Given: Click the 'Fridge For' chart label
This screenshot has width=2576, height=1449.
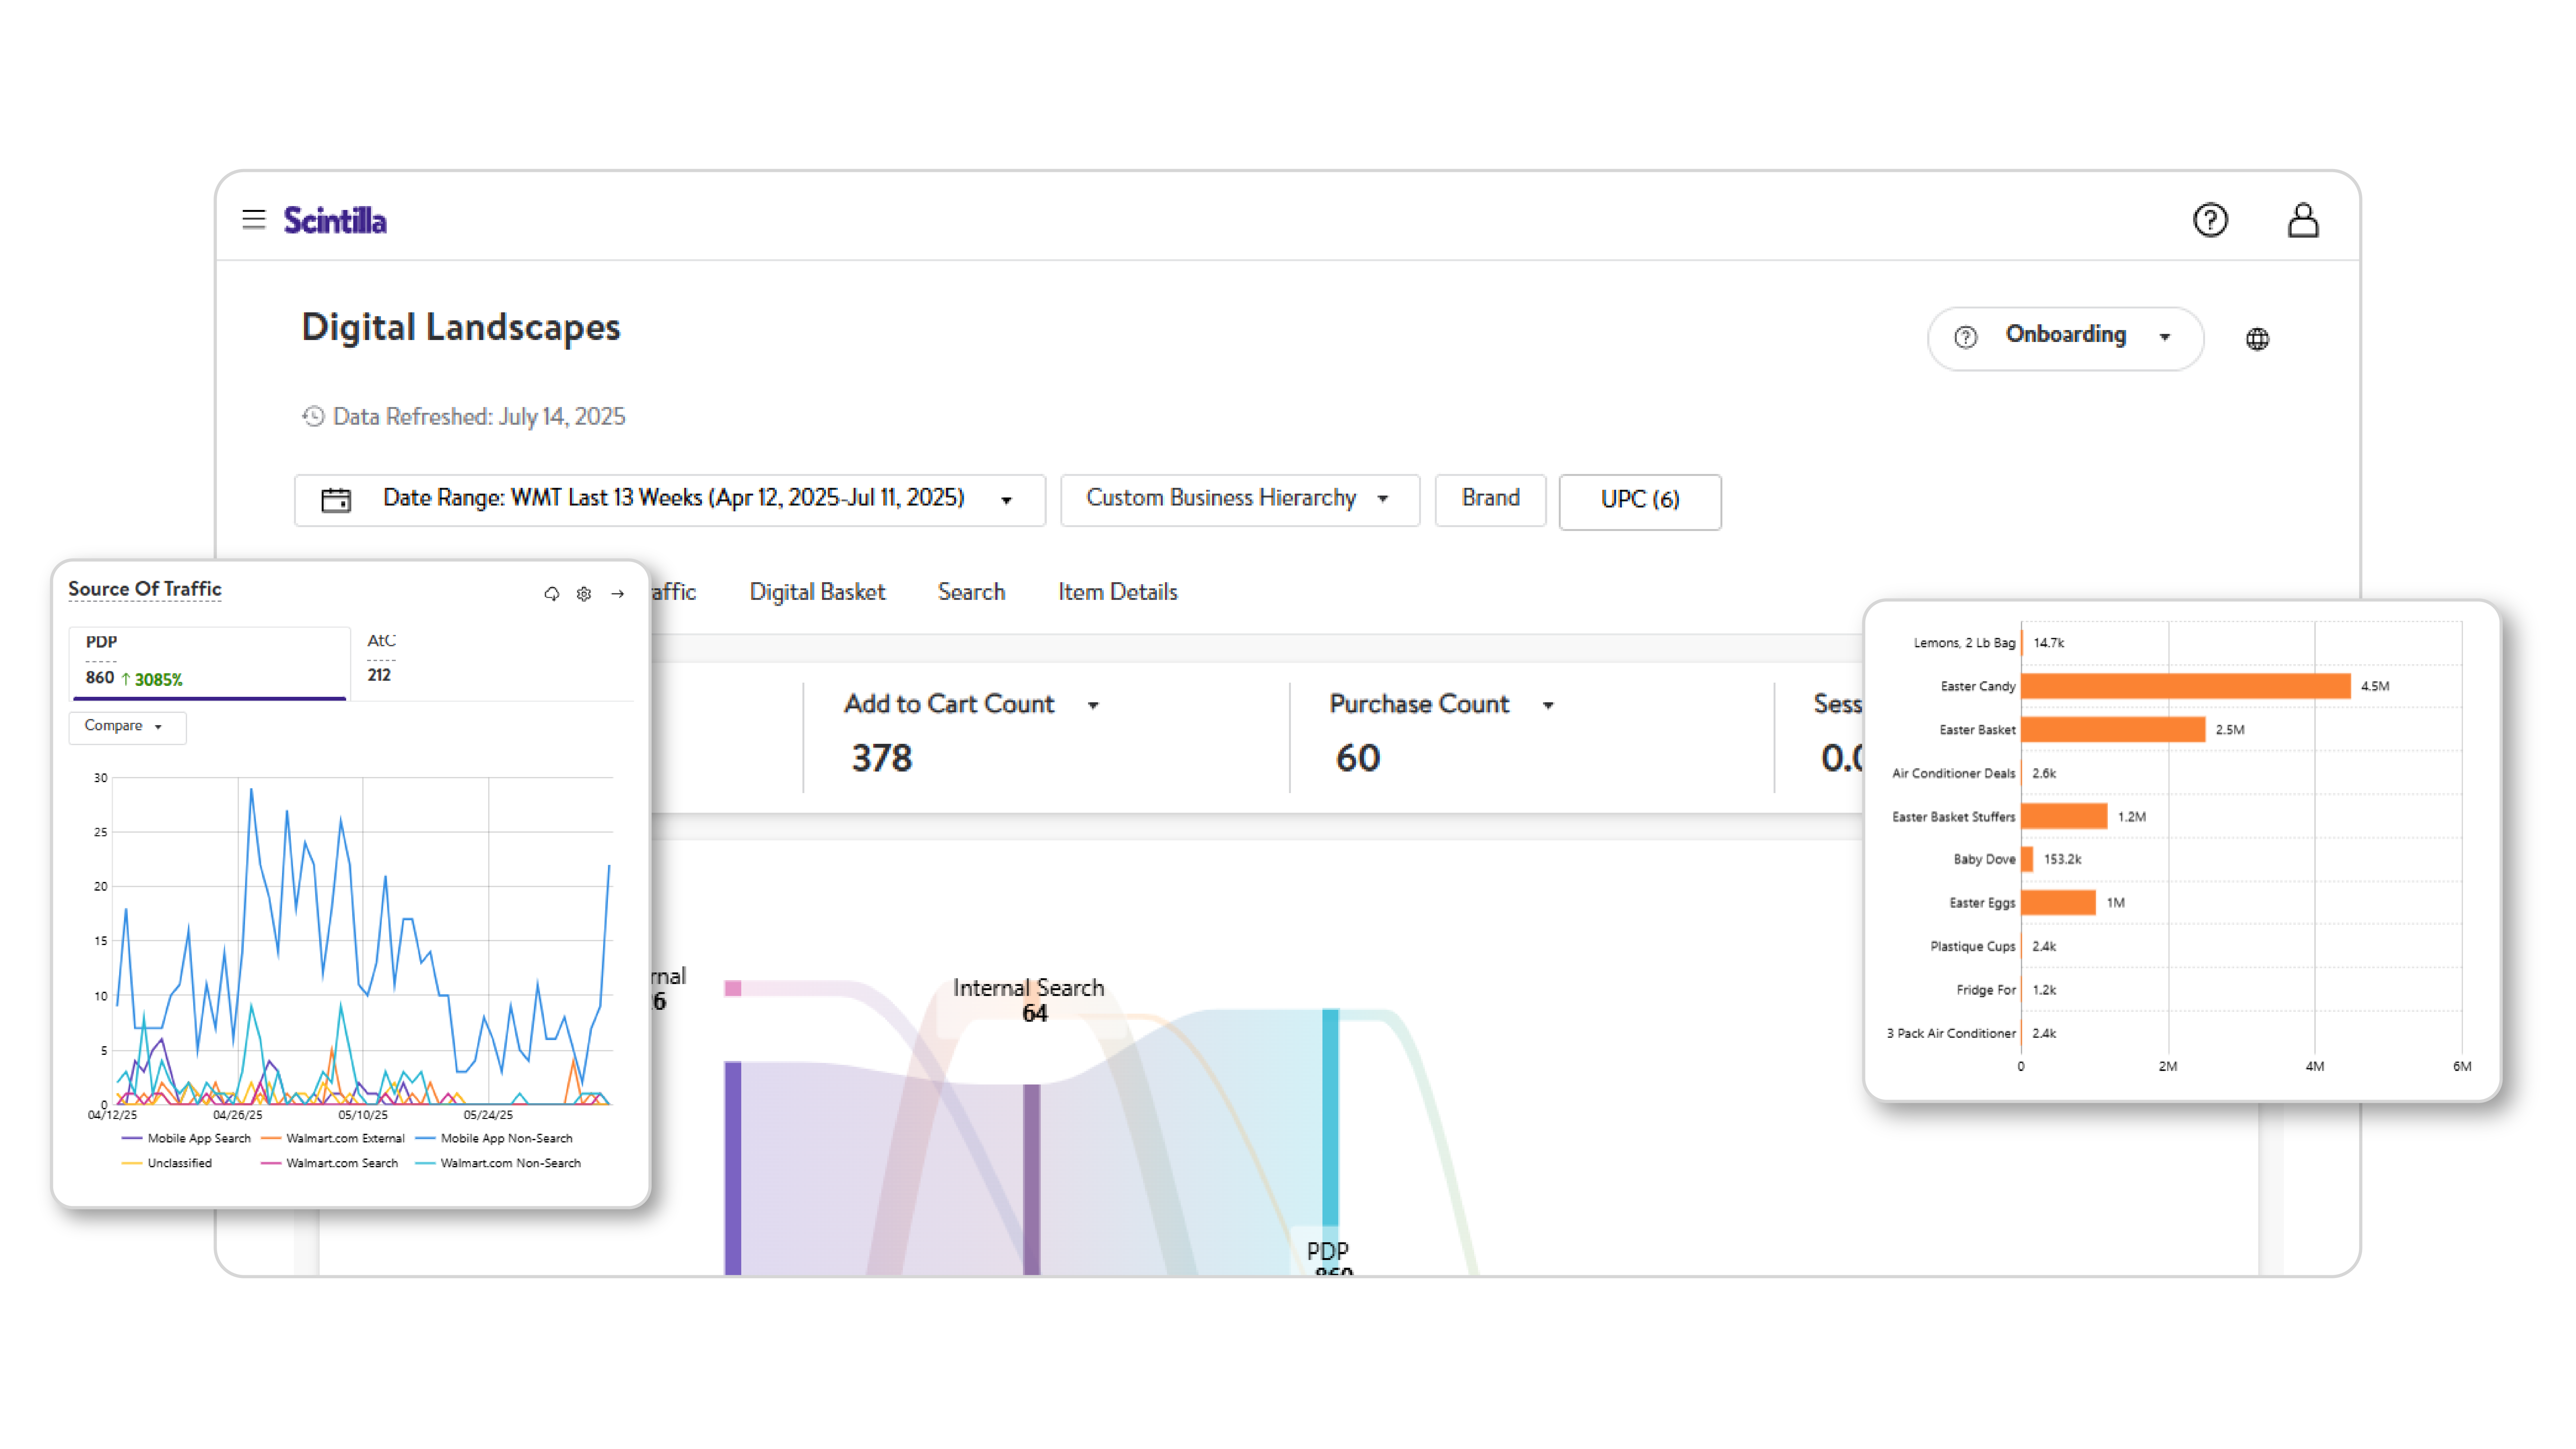Looking at the screenshot, I should [x=1986, y=990].
